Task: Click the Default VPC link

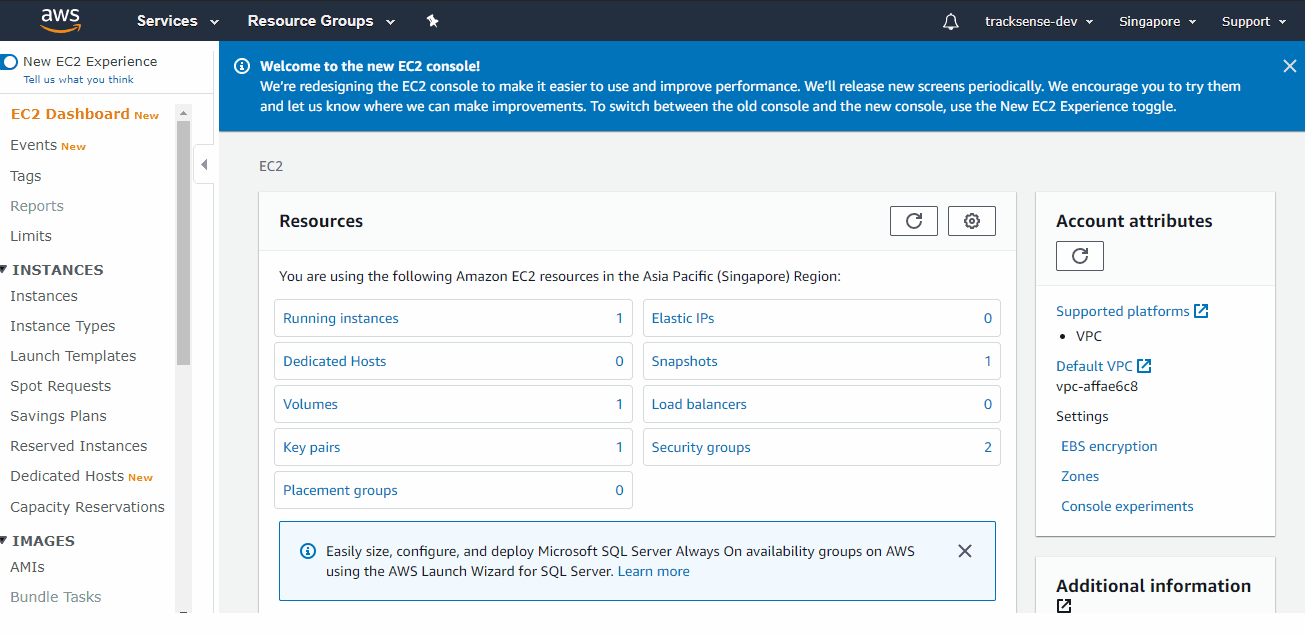Action: (x=1094, y=366)
